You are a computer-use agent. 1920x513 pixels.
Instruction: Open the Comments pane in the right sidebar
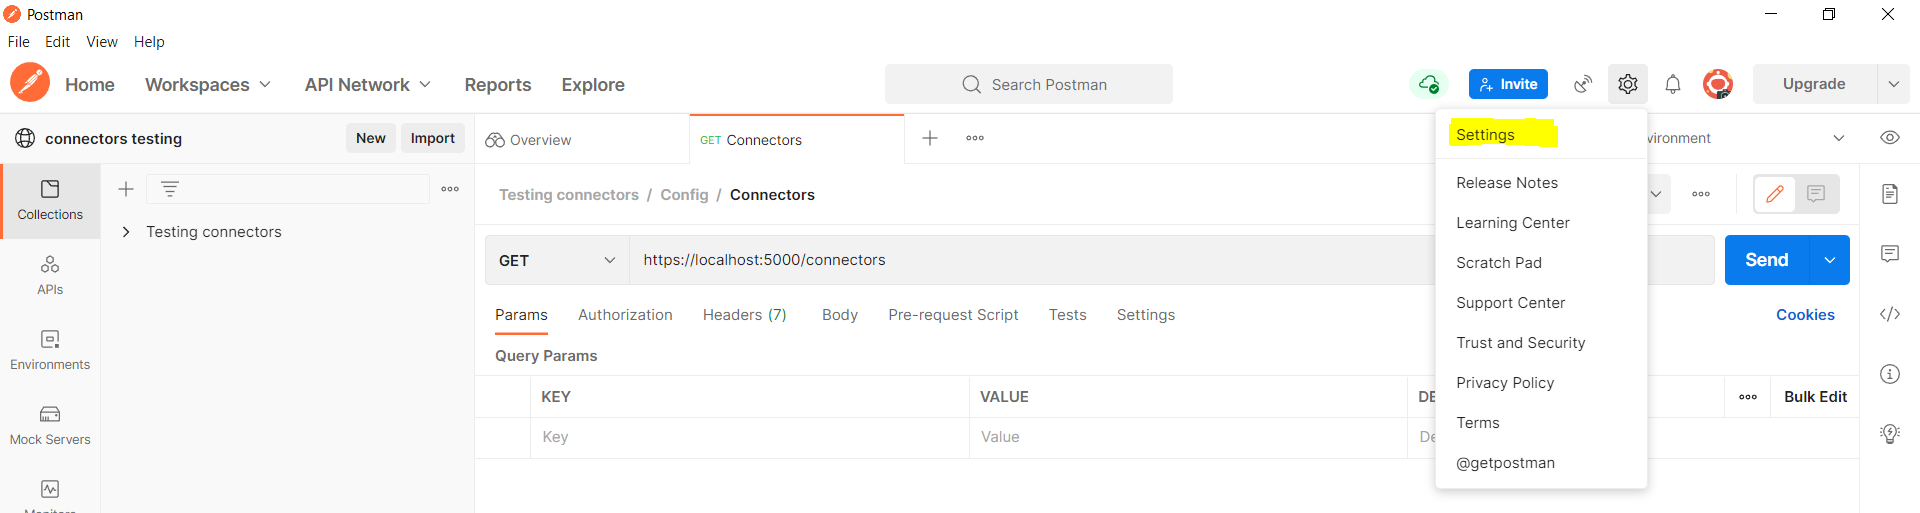tap(1890, 254)
